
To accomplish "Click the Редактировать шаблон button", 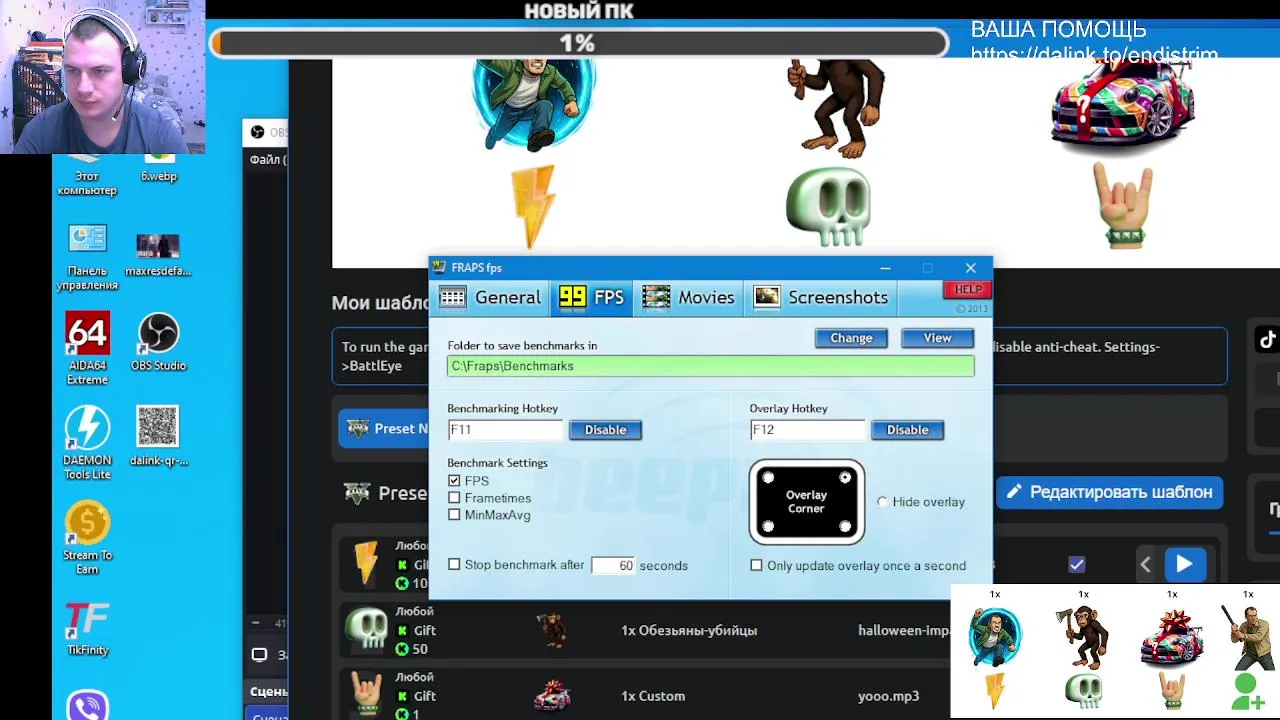I will (x=1110, y=492).
